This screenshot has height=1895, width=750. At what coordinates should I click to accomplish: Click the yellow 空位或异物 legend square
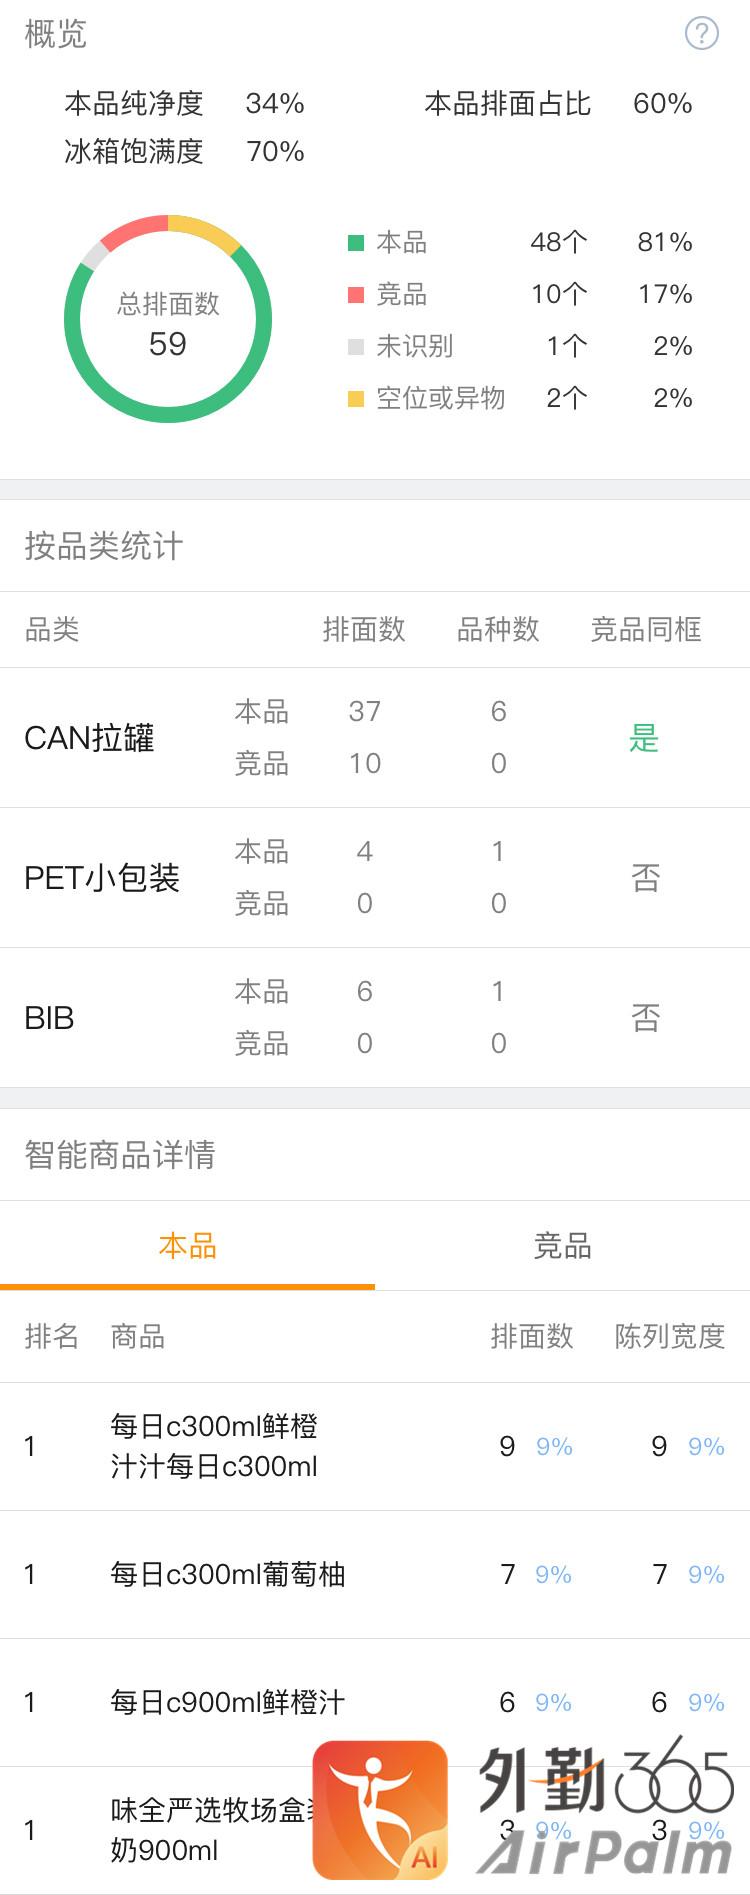pyautogui.click(x=356, y=399)
